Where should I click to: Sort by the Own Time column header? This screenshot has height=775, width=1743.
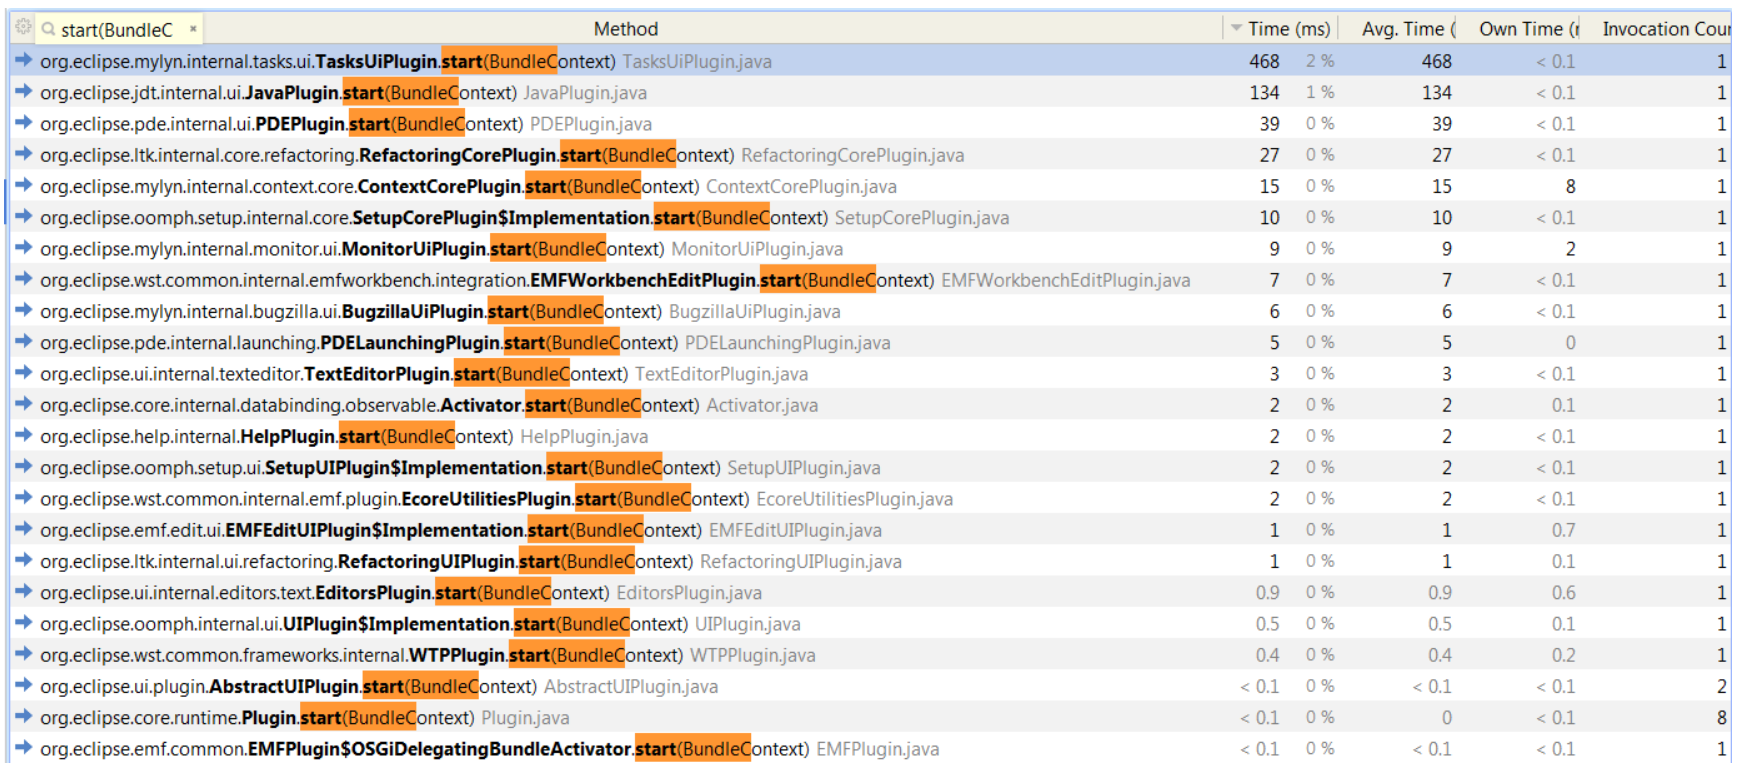(x=1527, y=29)
